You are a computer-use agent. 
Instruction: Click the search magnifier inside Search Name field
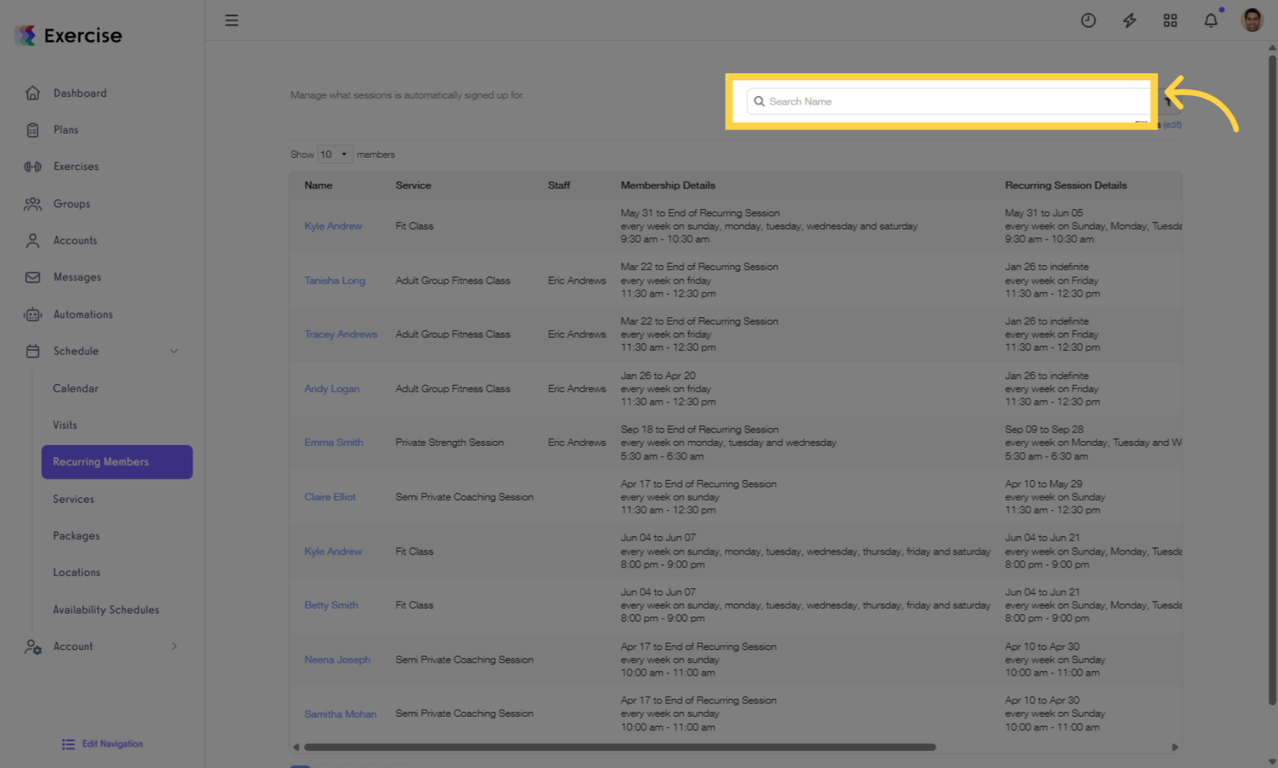pyautogui.click(x=759, y=101)
